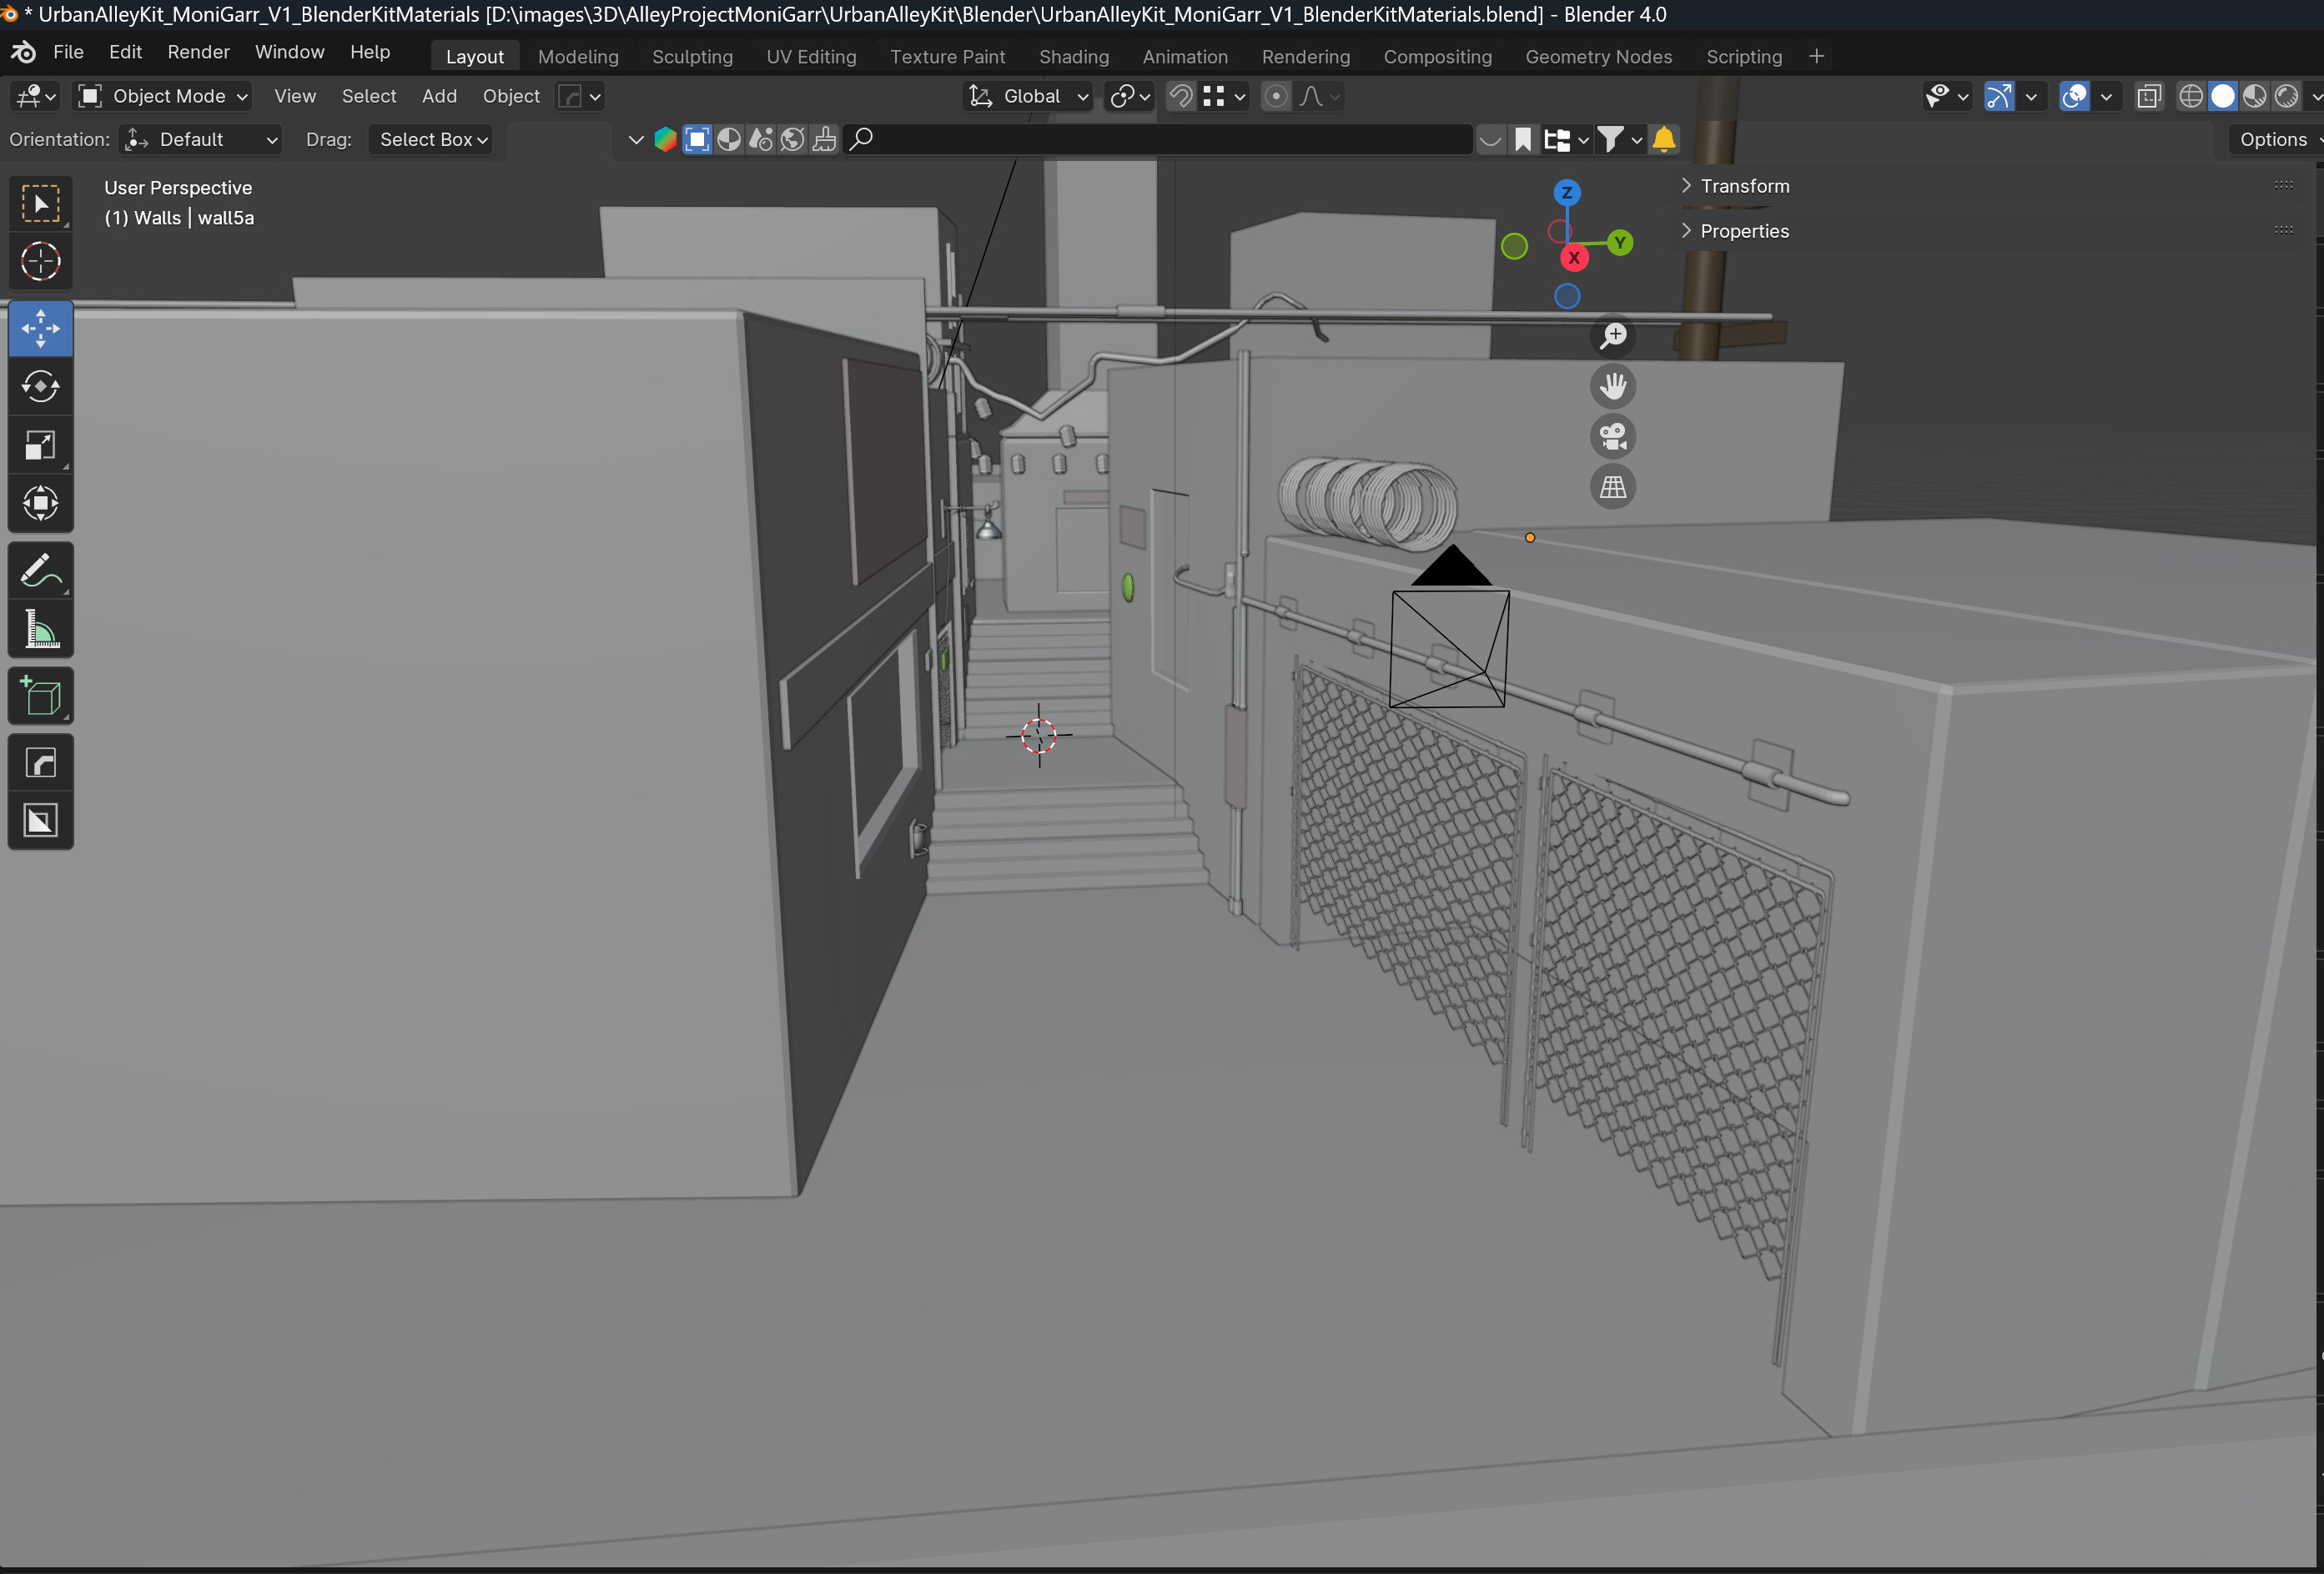Image resolution: width=2324 pixels, height=1574 pixels.
Task: Switch to Modeling workspace tab
Action: (578, 57)
